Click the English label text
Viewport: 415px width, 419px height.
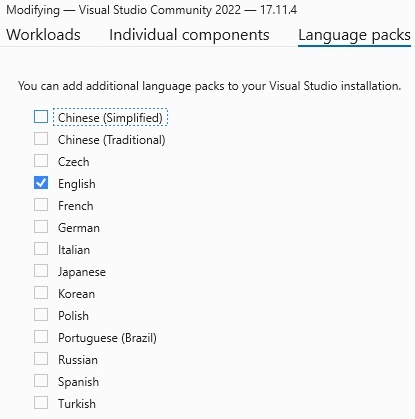coord(77,184)
